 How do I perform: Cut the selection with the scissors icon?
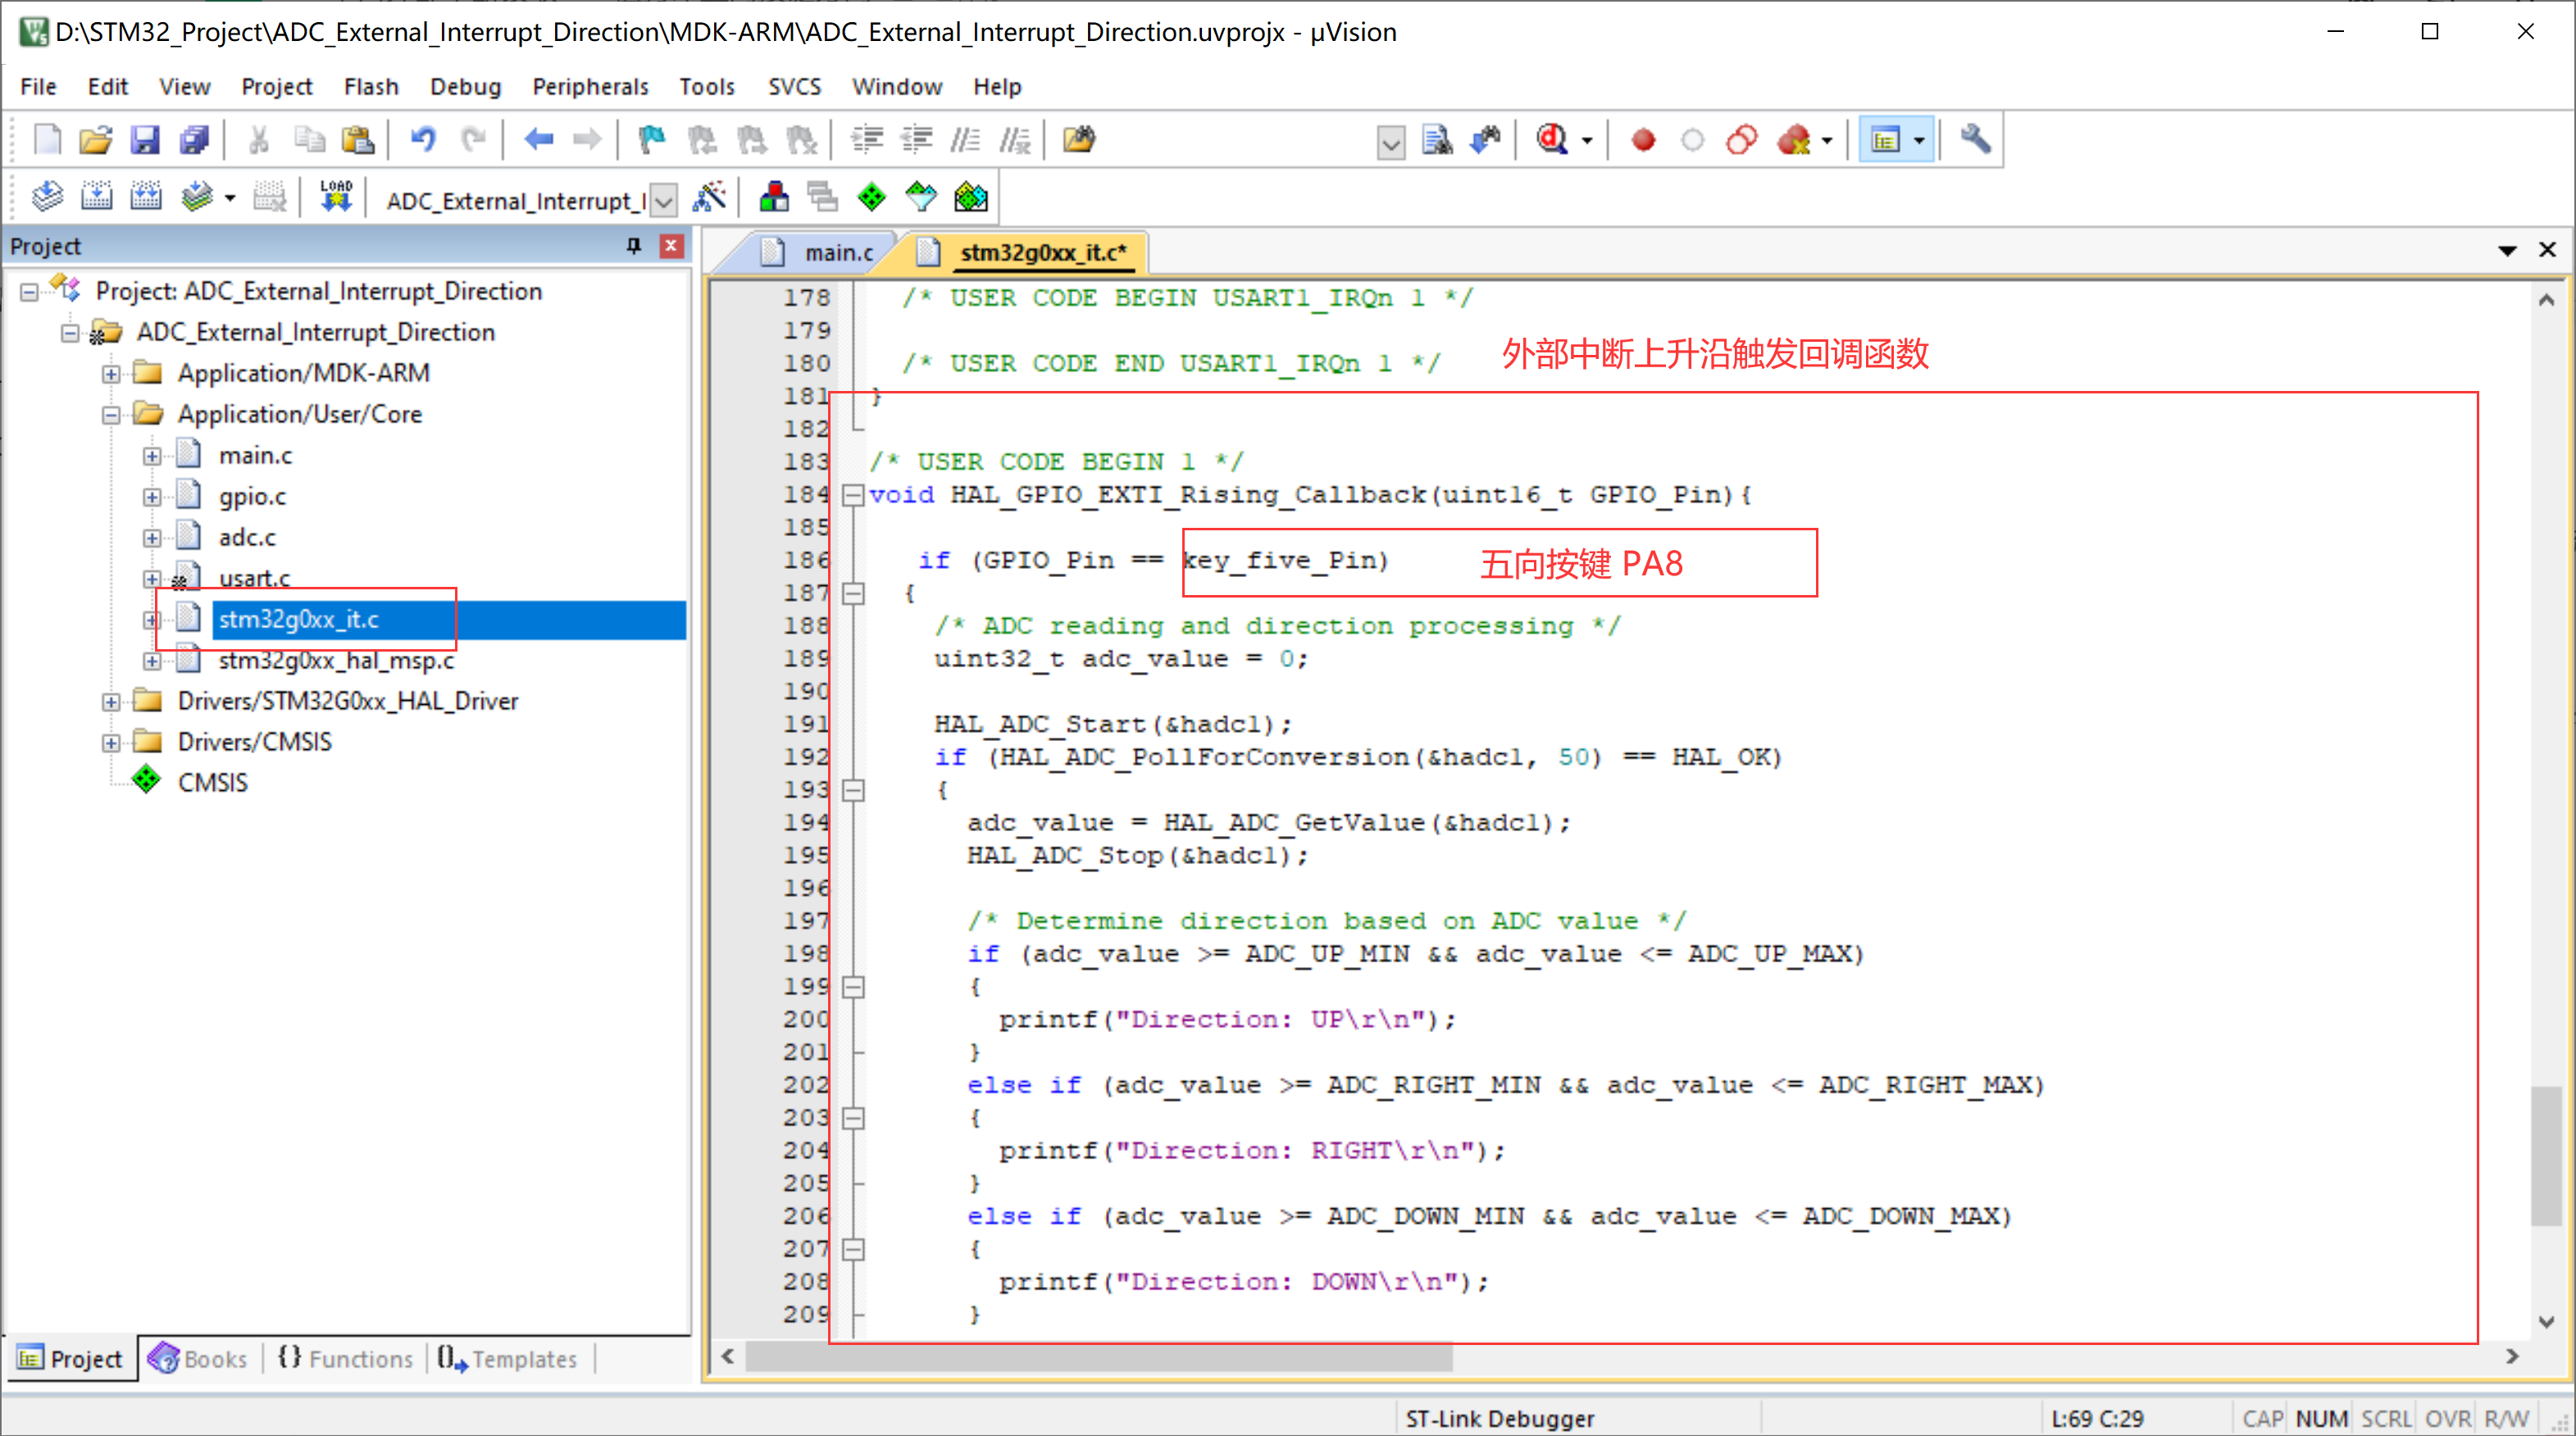click(259, 140)
